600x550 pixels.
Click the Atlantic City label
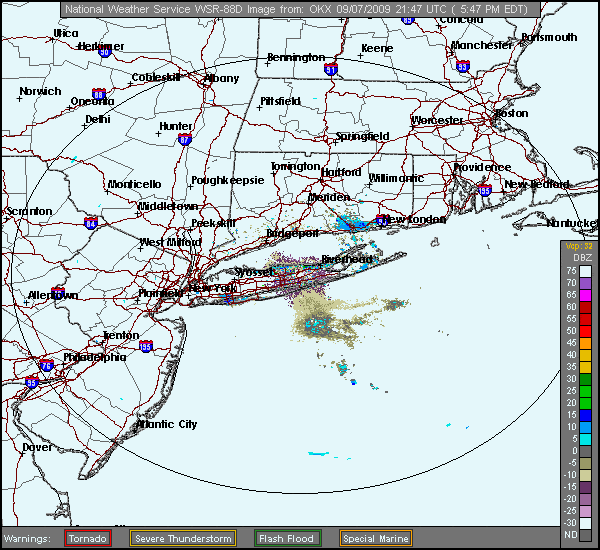click(166, 424)
